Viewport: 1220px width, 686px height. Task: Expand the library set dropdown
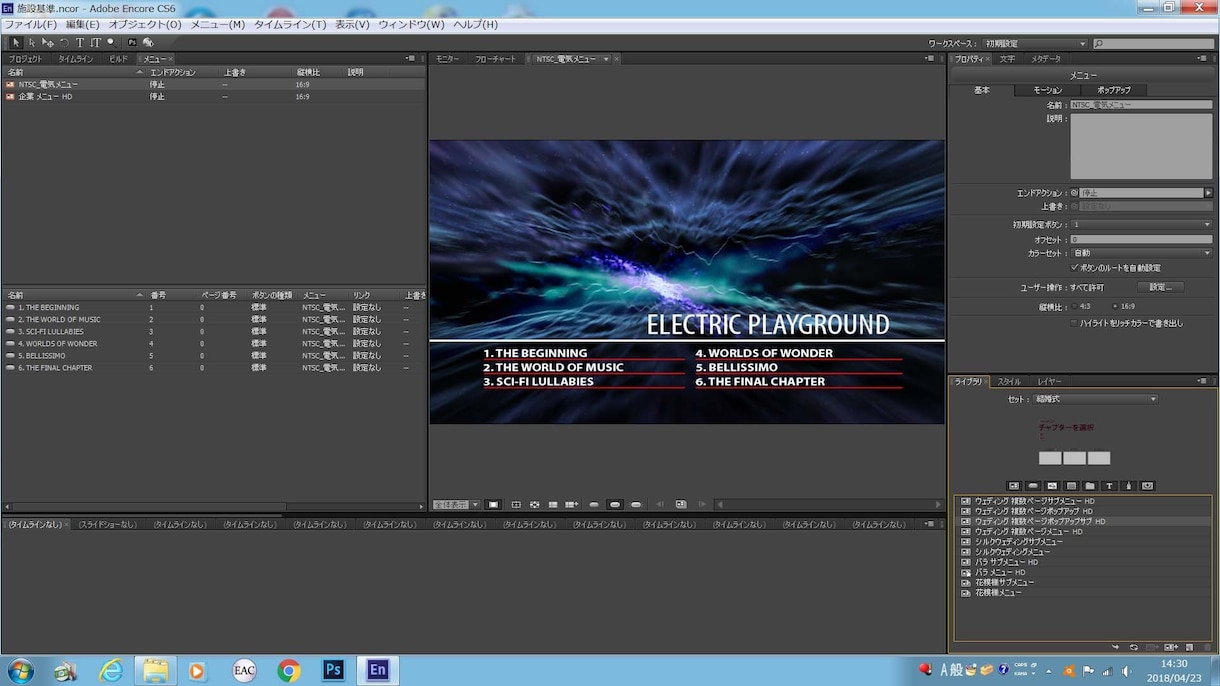[x=1096, y=399]
